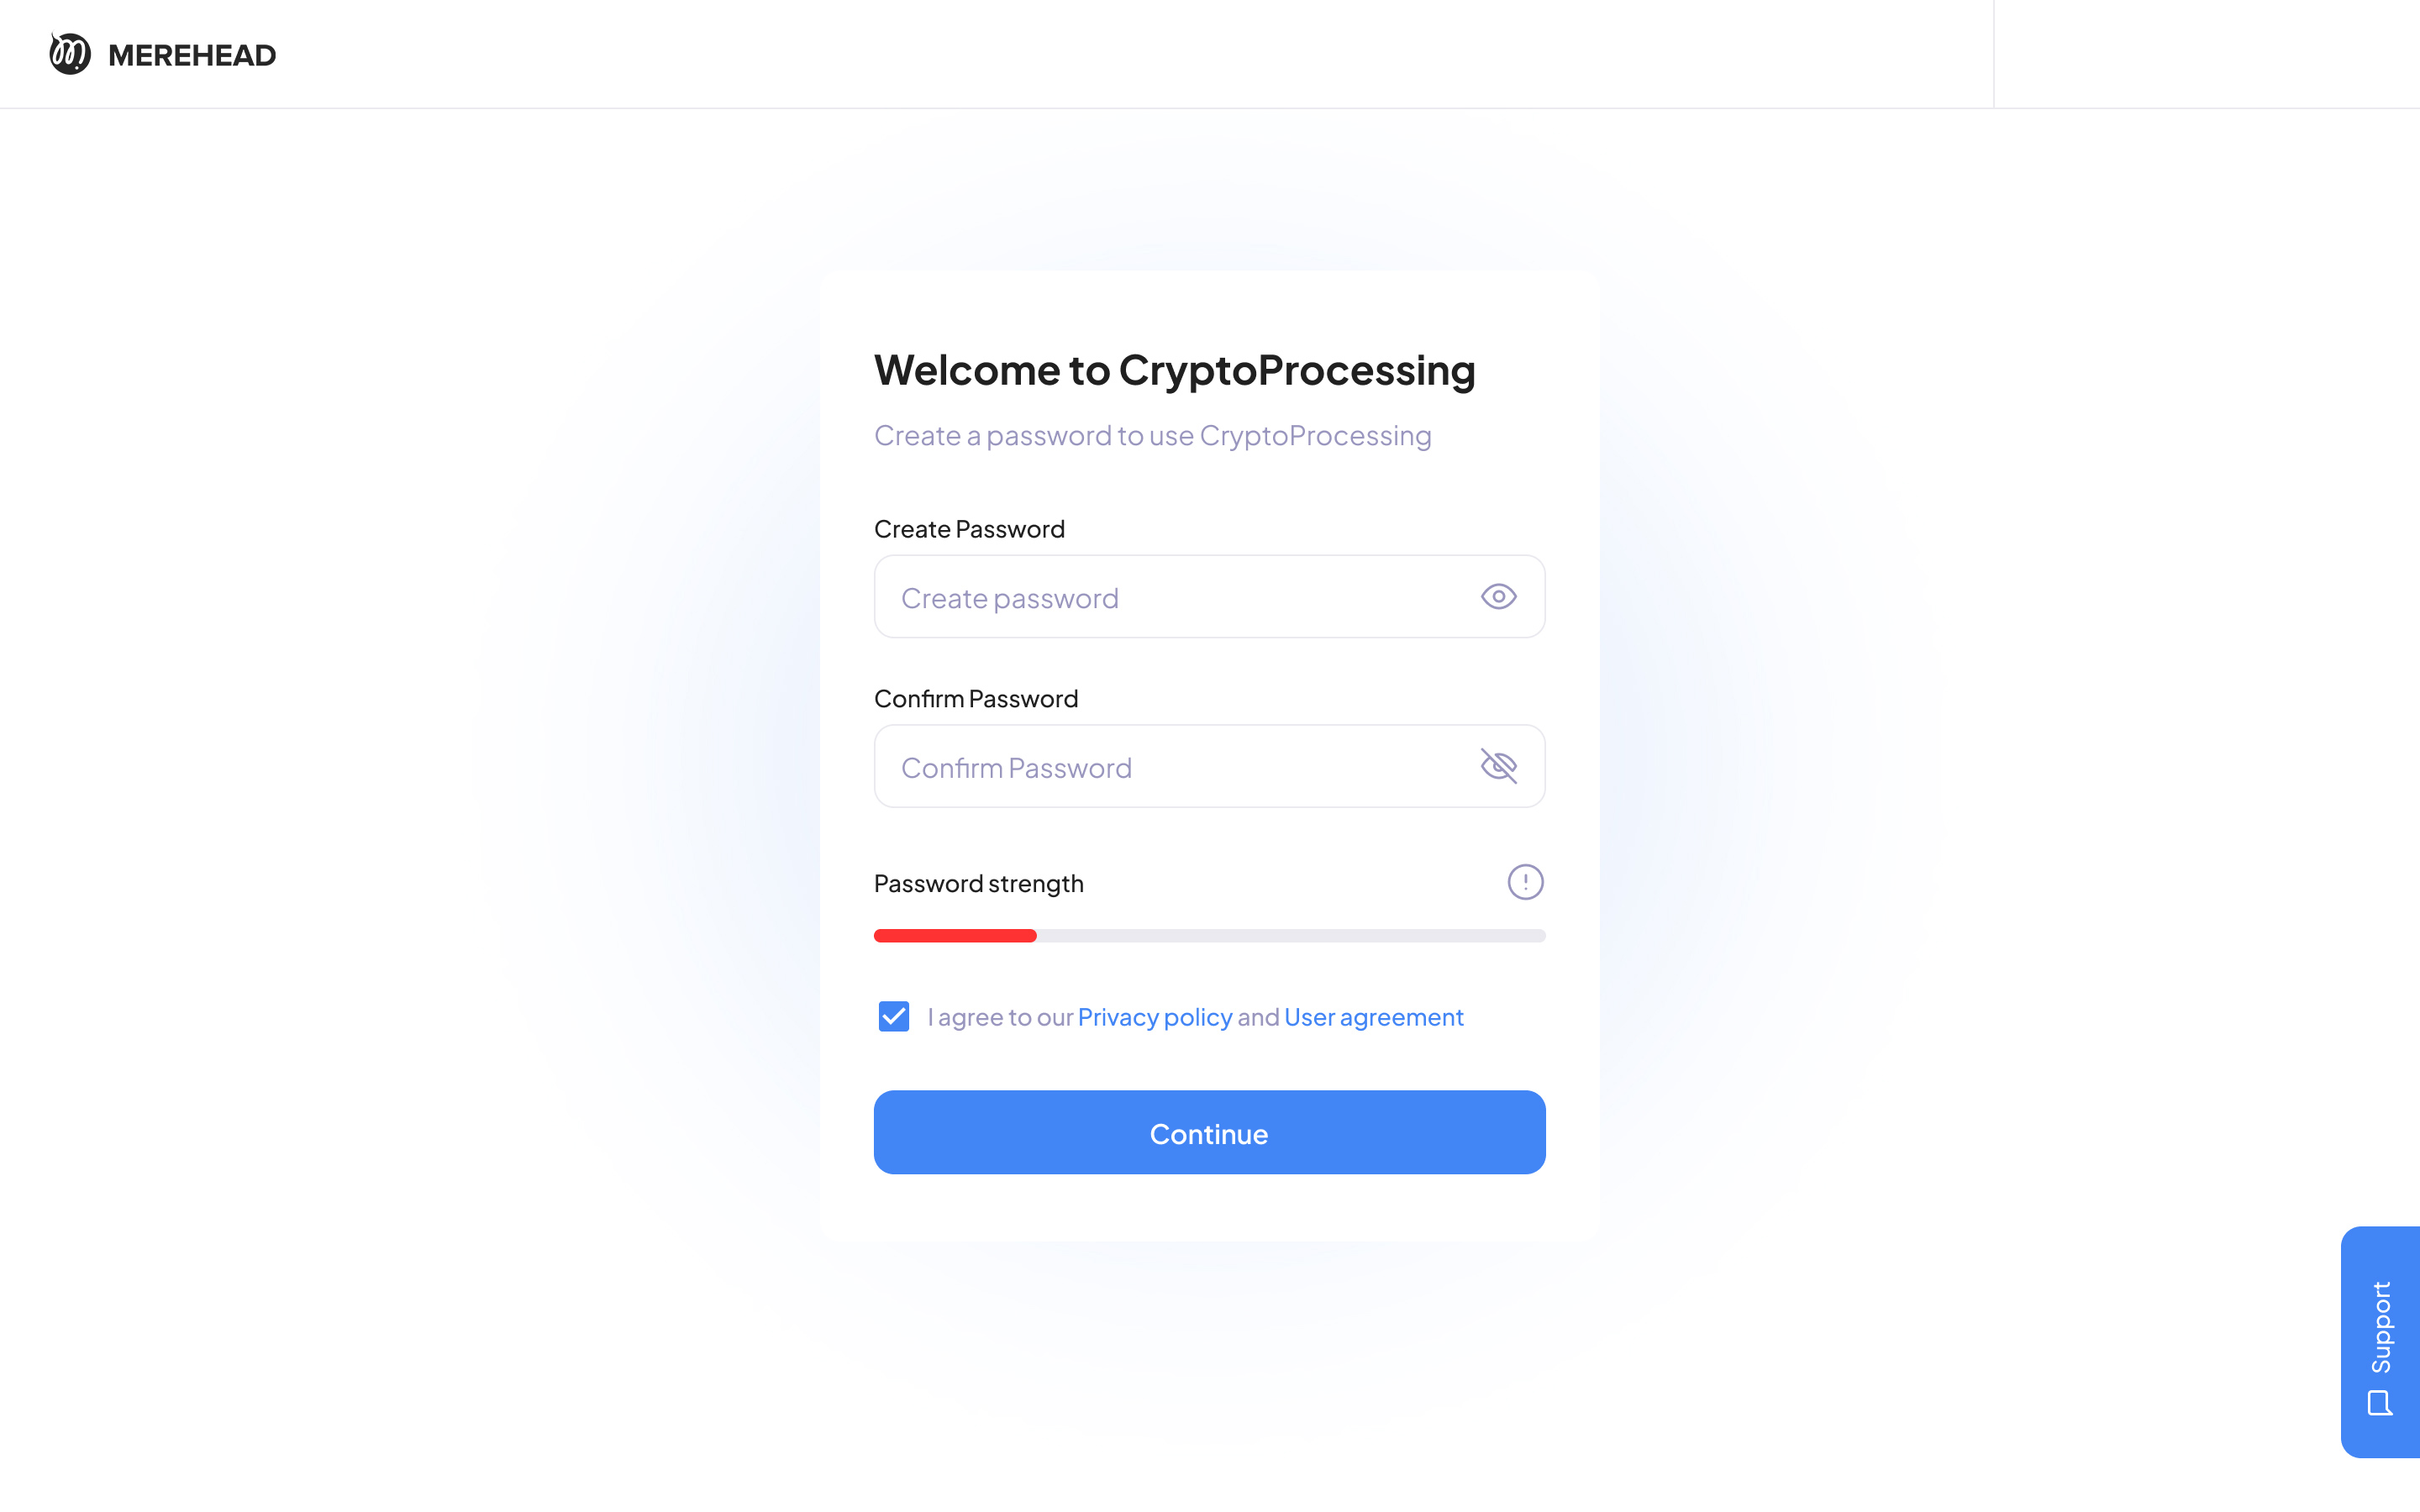Screen dimensions: 2420x1512
Task: Click the MEREHEAD brand name text
Action: click(x=192, y=55)
